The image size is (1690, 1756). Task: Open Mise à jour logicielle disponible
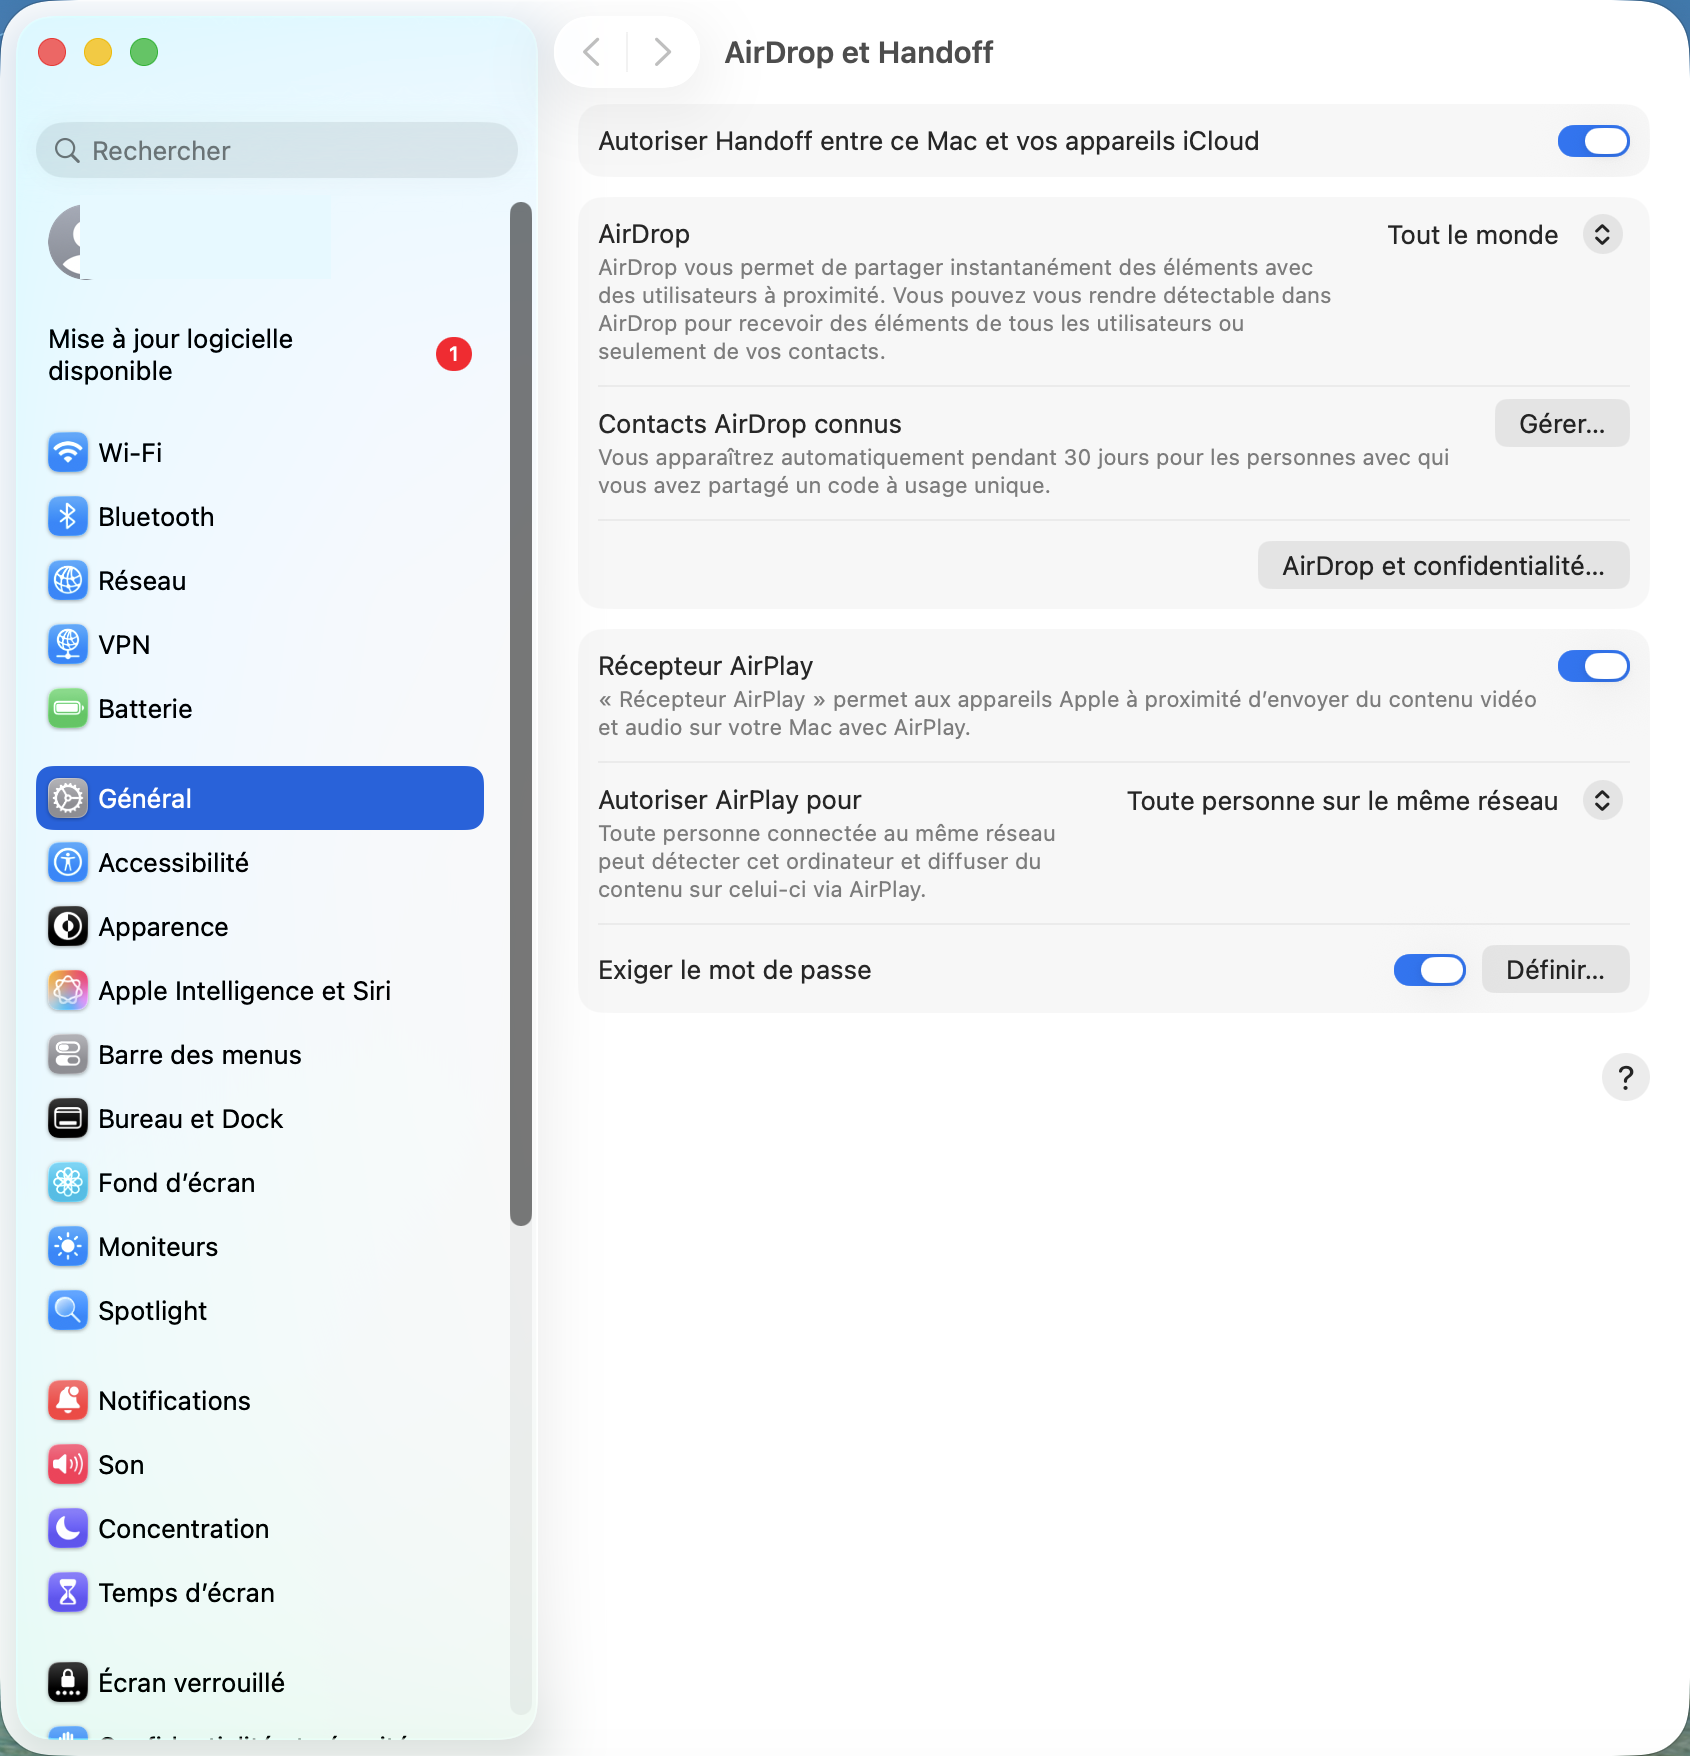[x=260, y=355]
